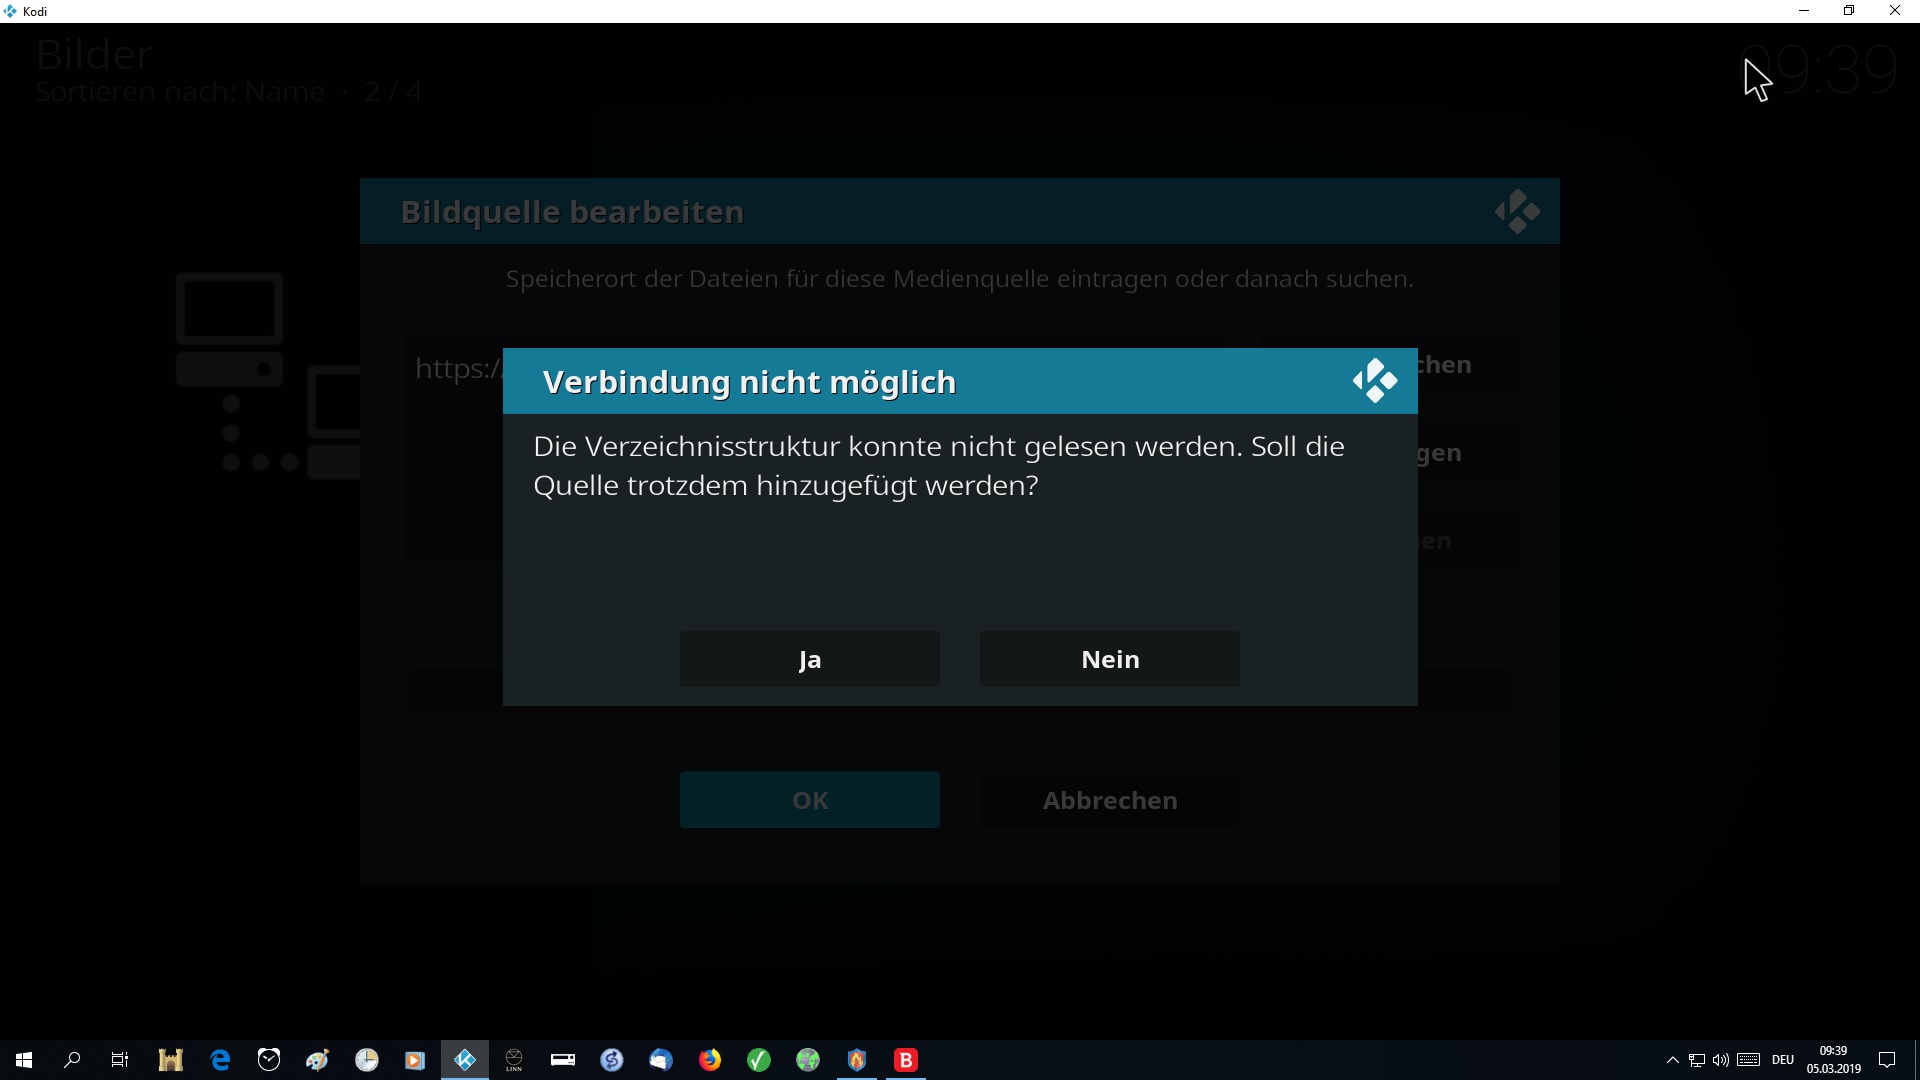Open the notification center
The width and height of the screenshot is (1920, 1080).
coord(1887,1060)
